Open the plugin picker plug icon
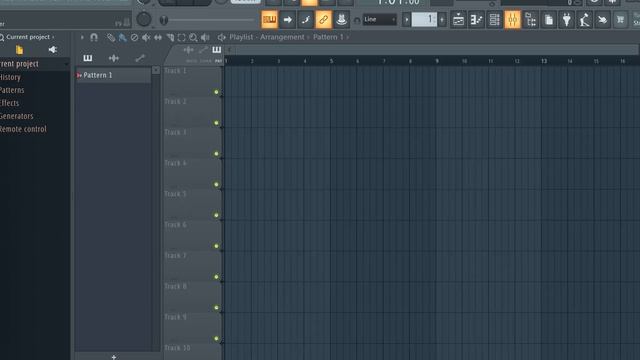 (567, 20)
